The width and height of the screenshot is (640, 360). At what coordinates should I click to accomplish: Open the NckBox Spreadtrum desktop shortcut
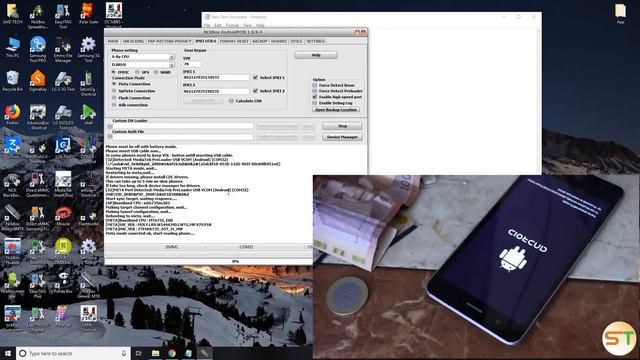(x=38, y=16)
